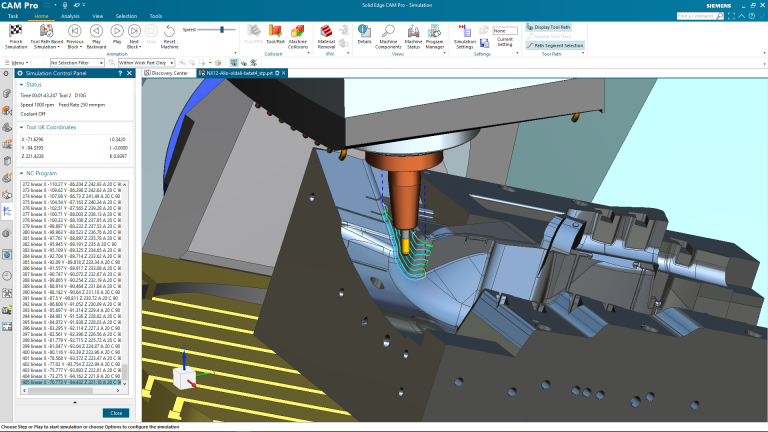Image resolution: width=768 pixels, height=432 pixels.
Task: Open the No Selection Filter dropdown
Action: point(77,63)
